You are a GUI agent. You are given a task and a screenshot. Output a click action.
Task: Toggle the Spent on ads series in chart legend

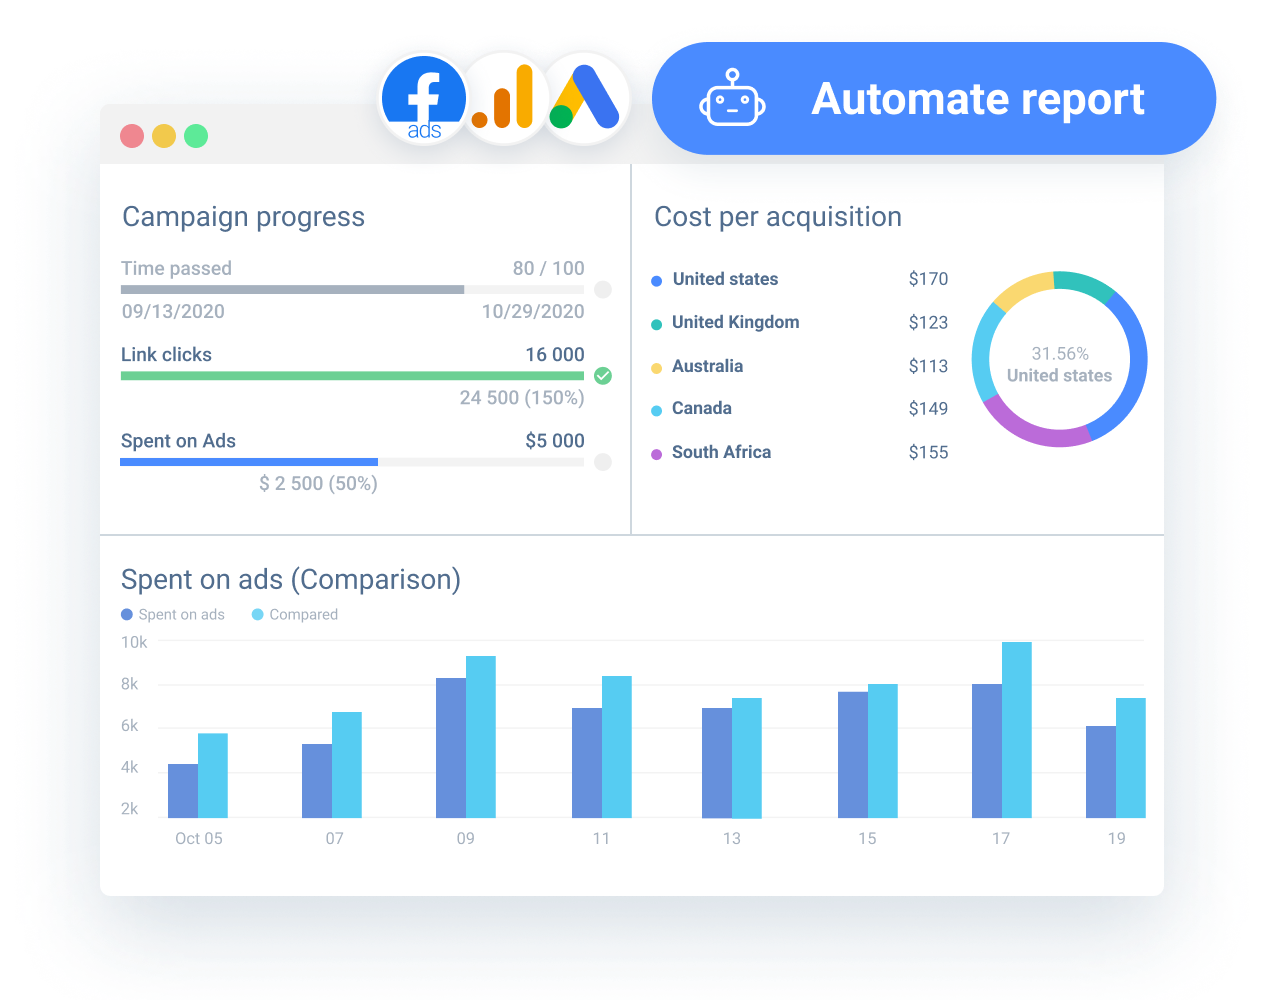pos(173,614)
